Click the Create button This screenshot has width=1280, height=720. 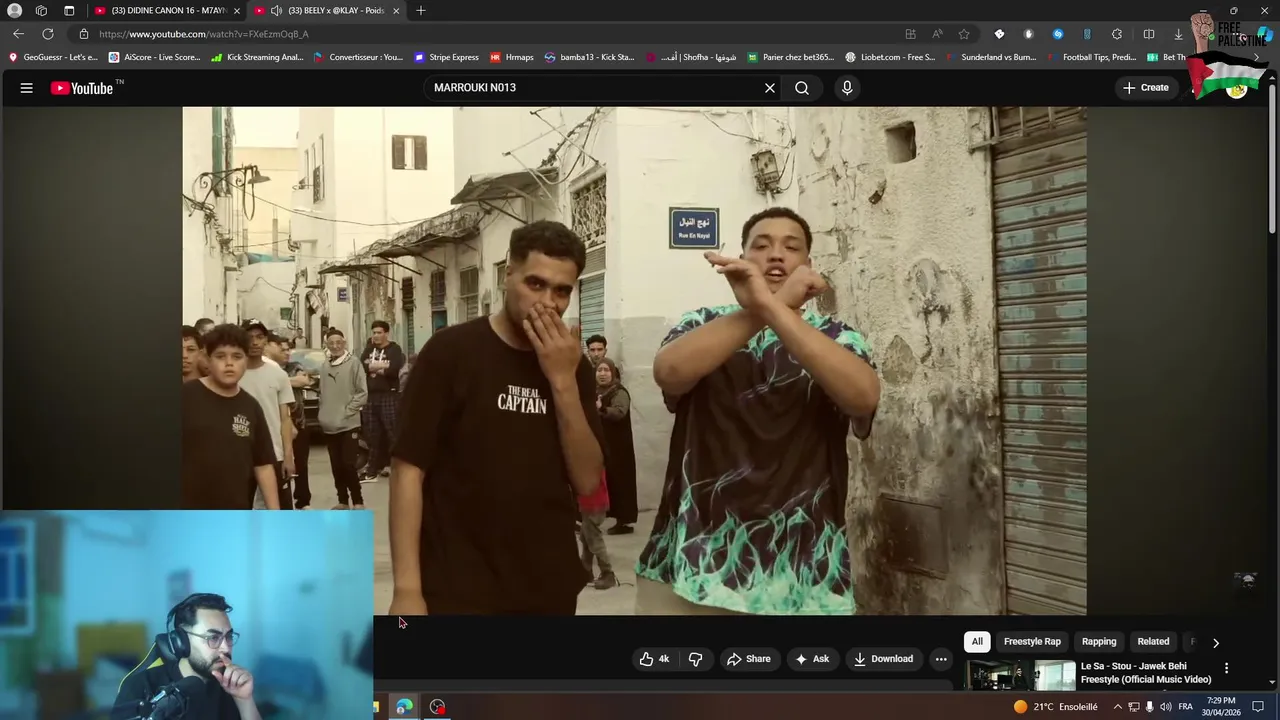(1146, 88)
